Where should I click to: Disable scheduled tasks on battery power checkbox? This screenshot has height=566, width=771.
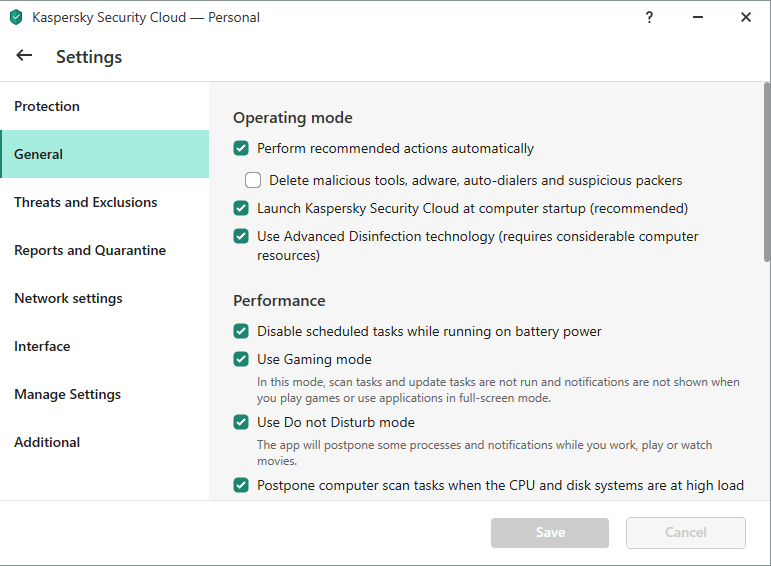point(241,331)
